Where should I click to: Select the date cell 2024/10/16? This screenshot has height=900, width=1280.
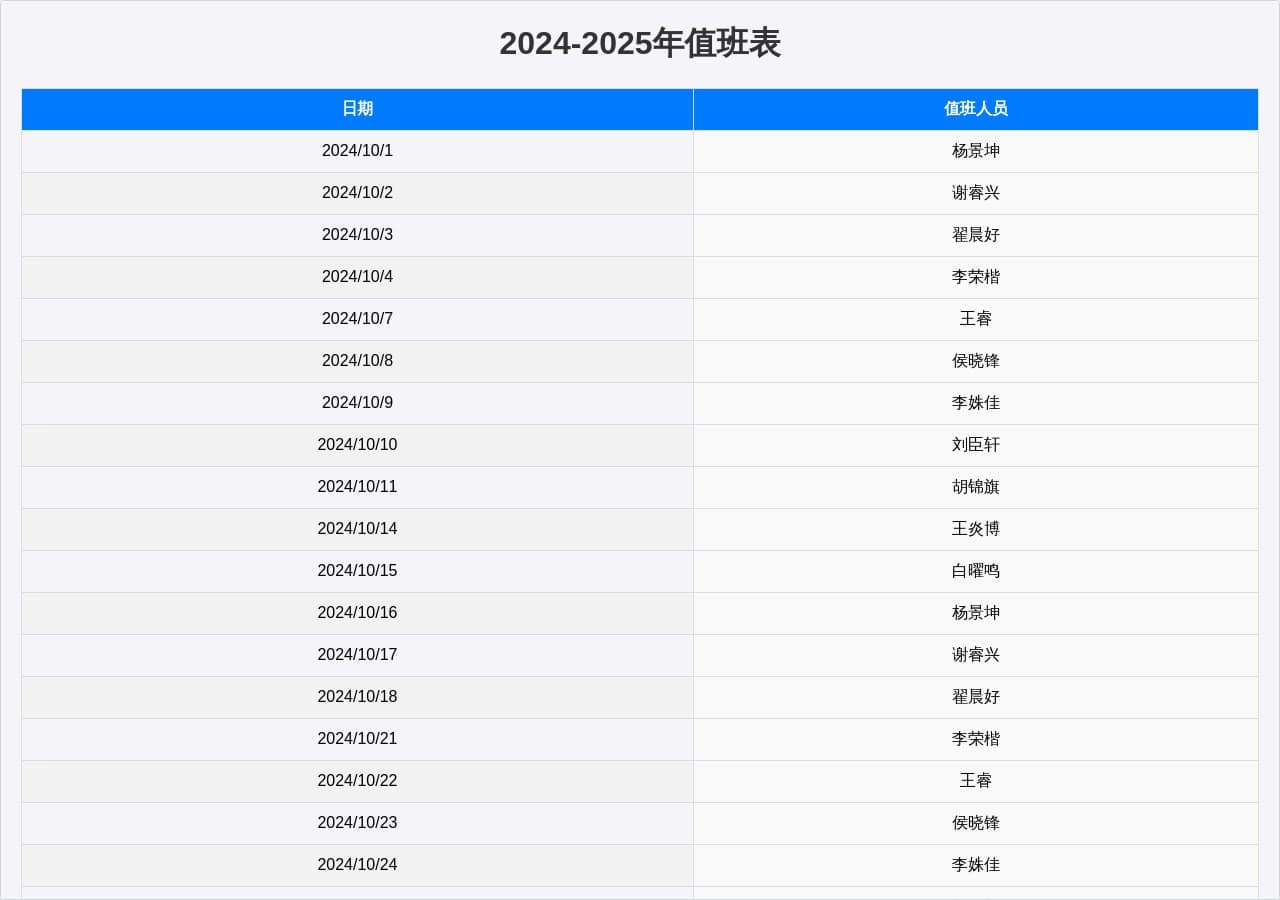pos(357,613)
